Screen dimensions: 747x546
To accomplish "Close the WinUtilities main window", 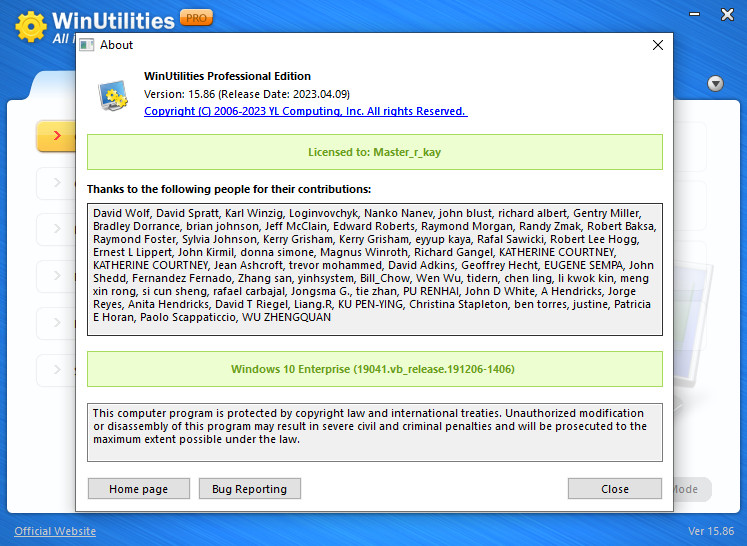I will (727, 14).
